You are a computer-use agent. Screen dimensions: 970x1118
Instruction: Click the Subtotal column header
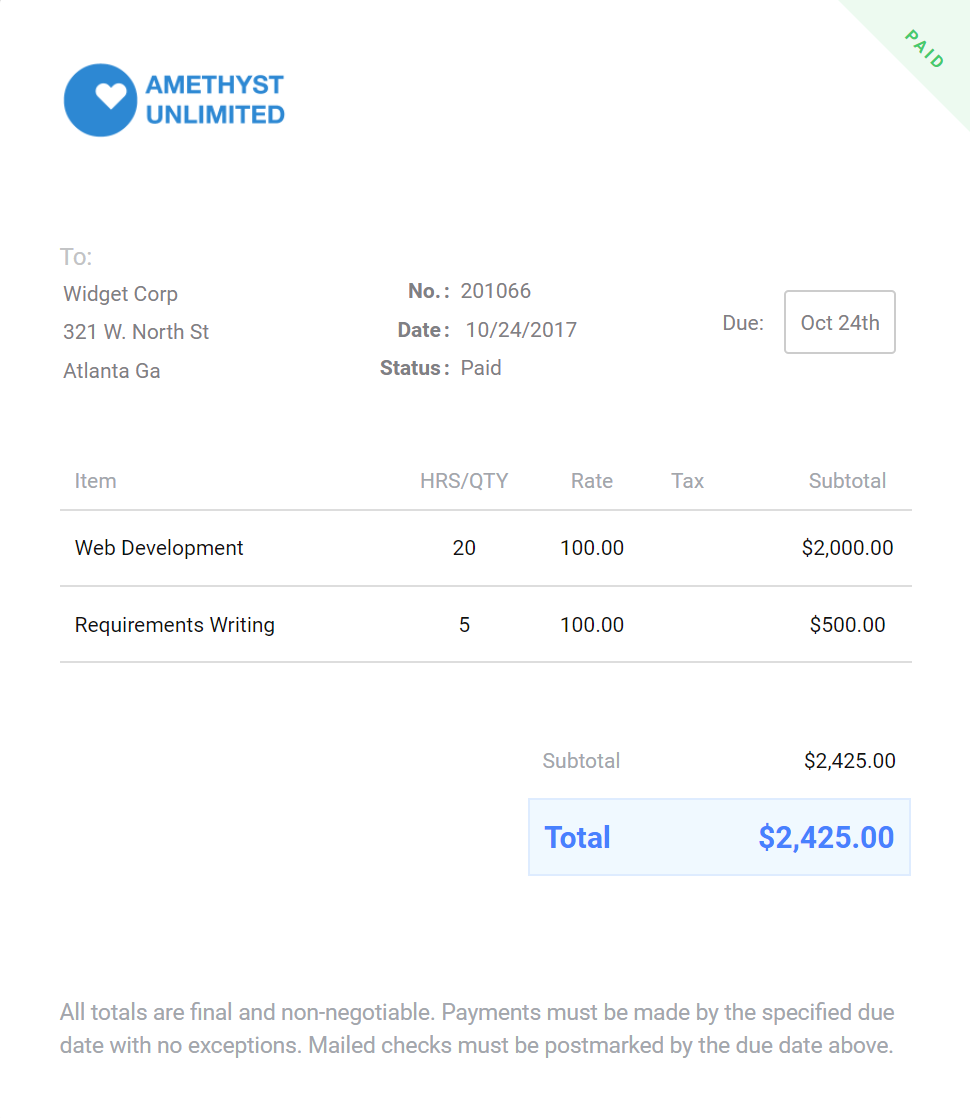click(x=847, y=481)
